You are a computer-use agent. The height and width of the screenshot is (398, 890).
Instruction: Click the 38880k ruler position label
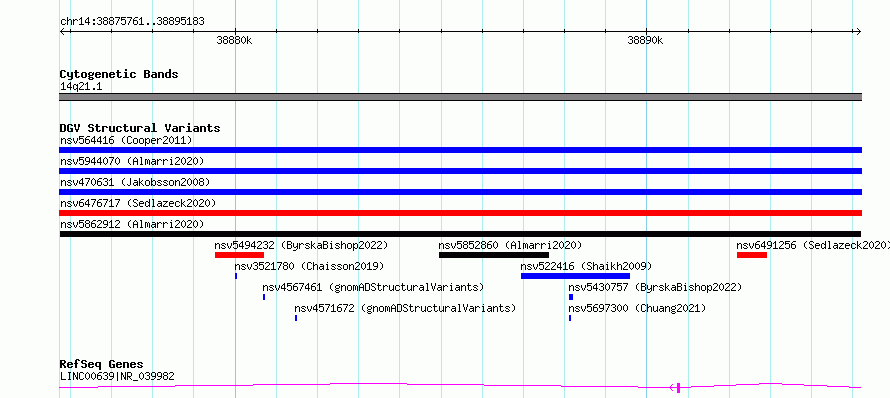[234, 40]
